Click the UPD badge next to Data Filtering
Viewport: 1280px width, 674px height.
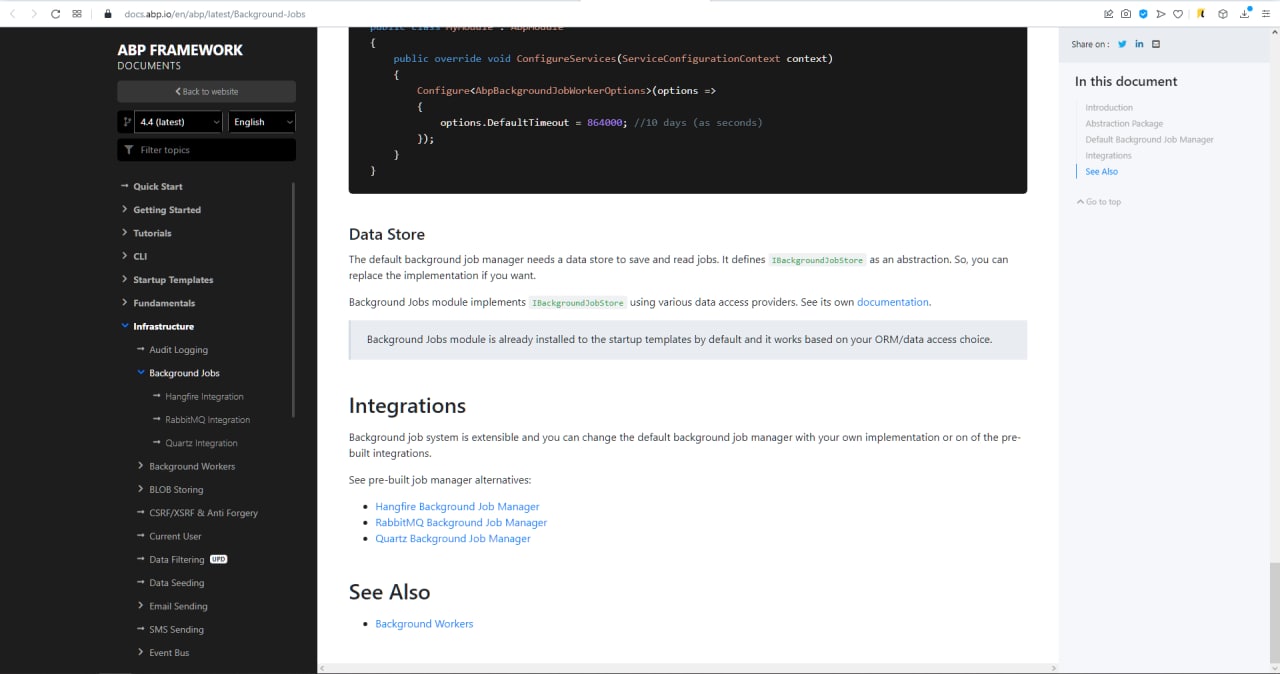pos(219,559)
